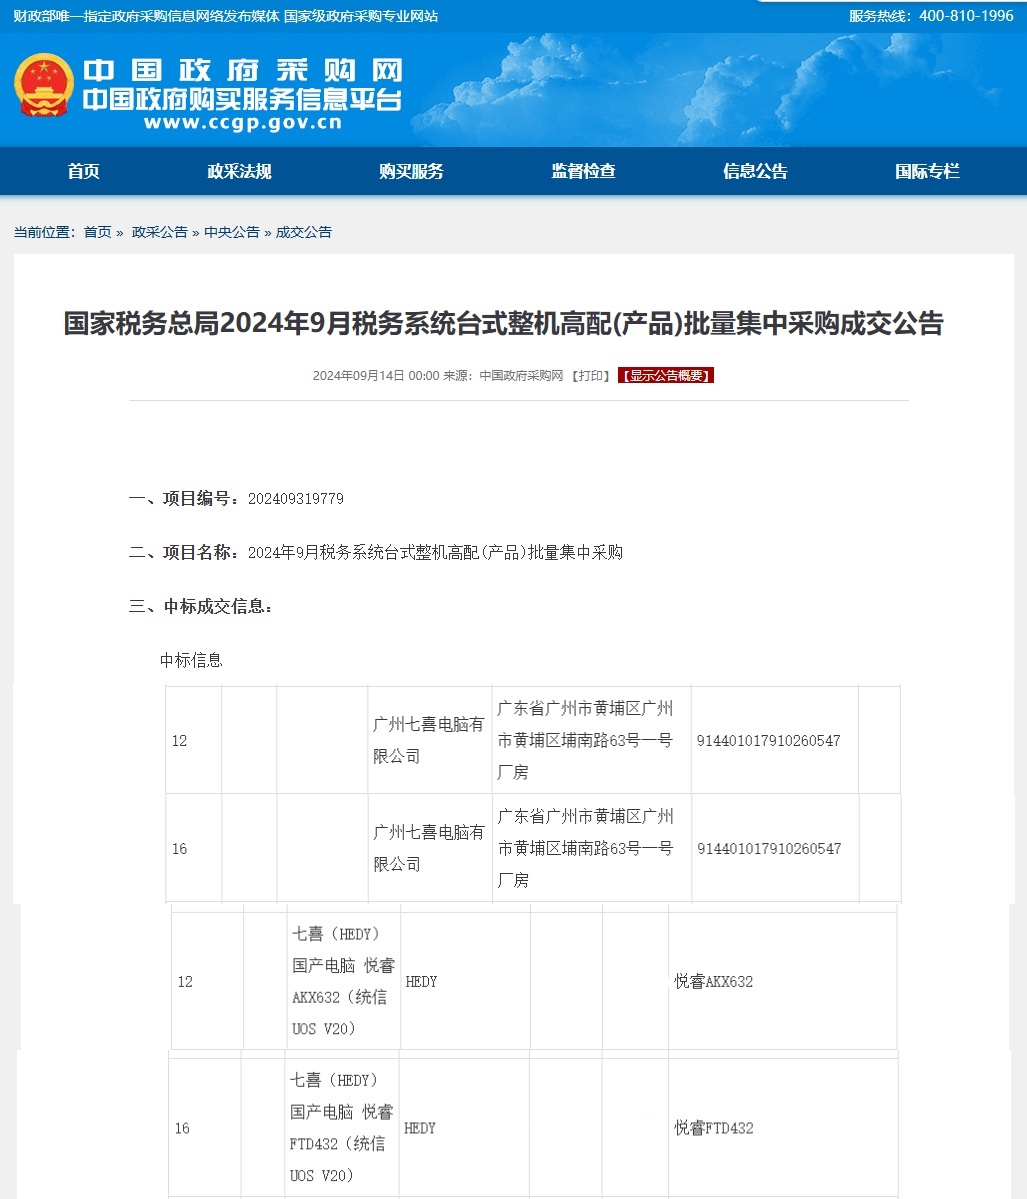The width and height of the screenshot is (1027, 1199).
Task: Click the publish date 2024年09月14日 00:00
Action: (376, 375)
